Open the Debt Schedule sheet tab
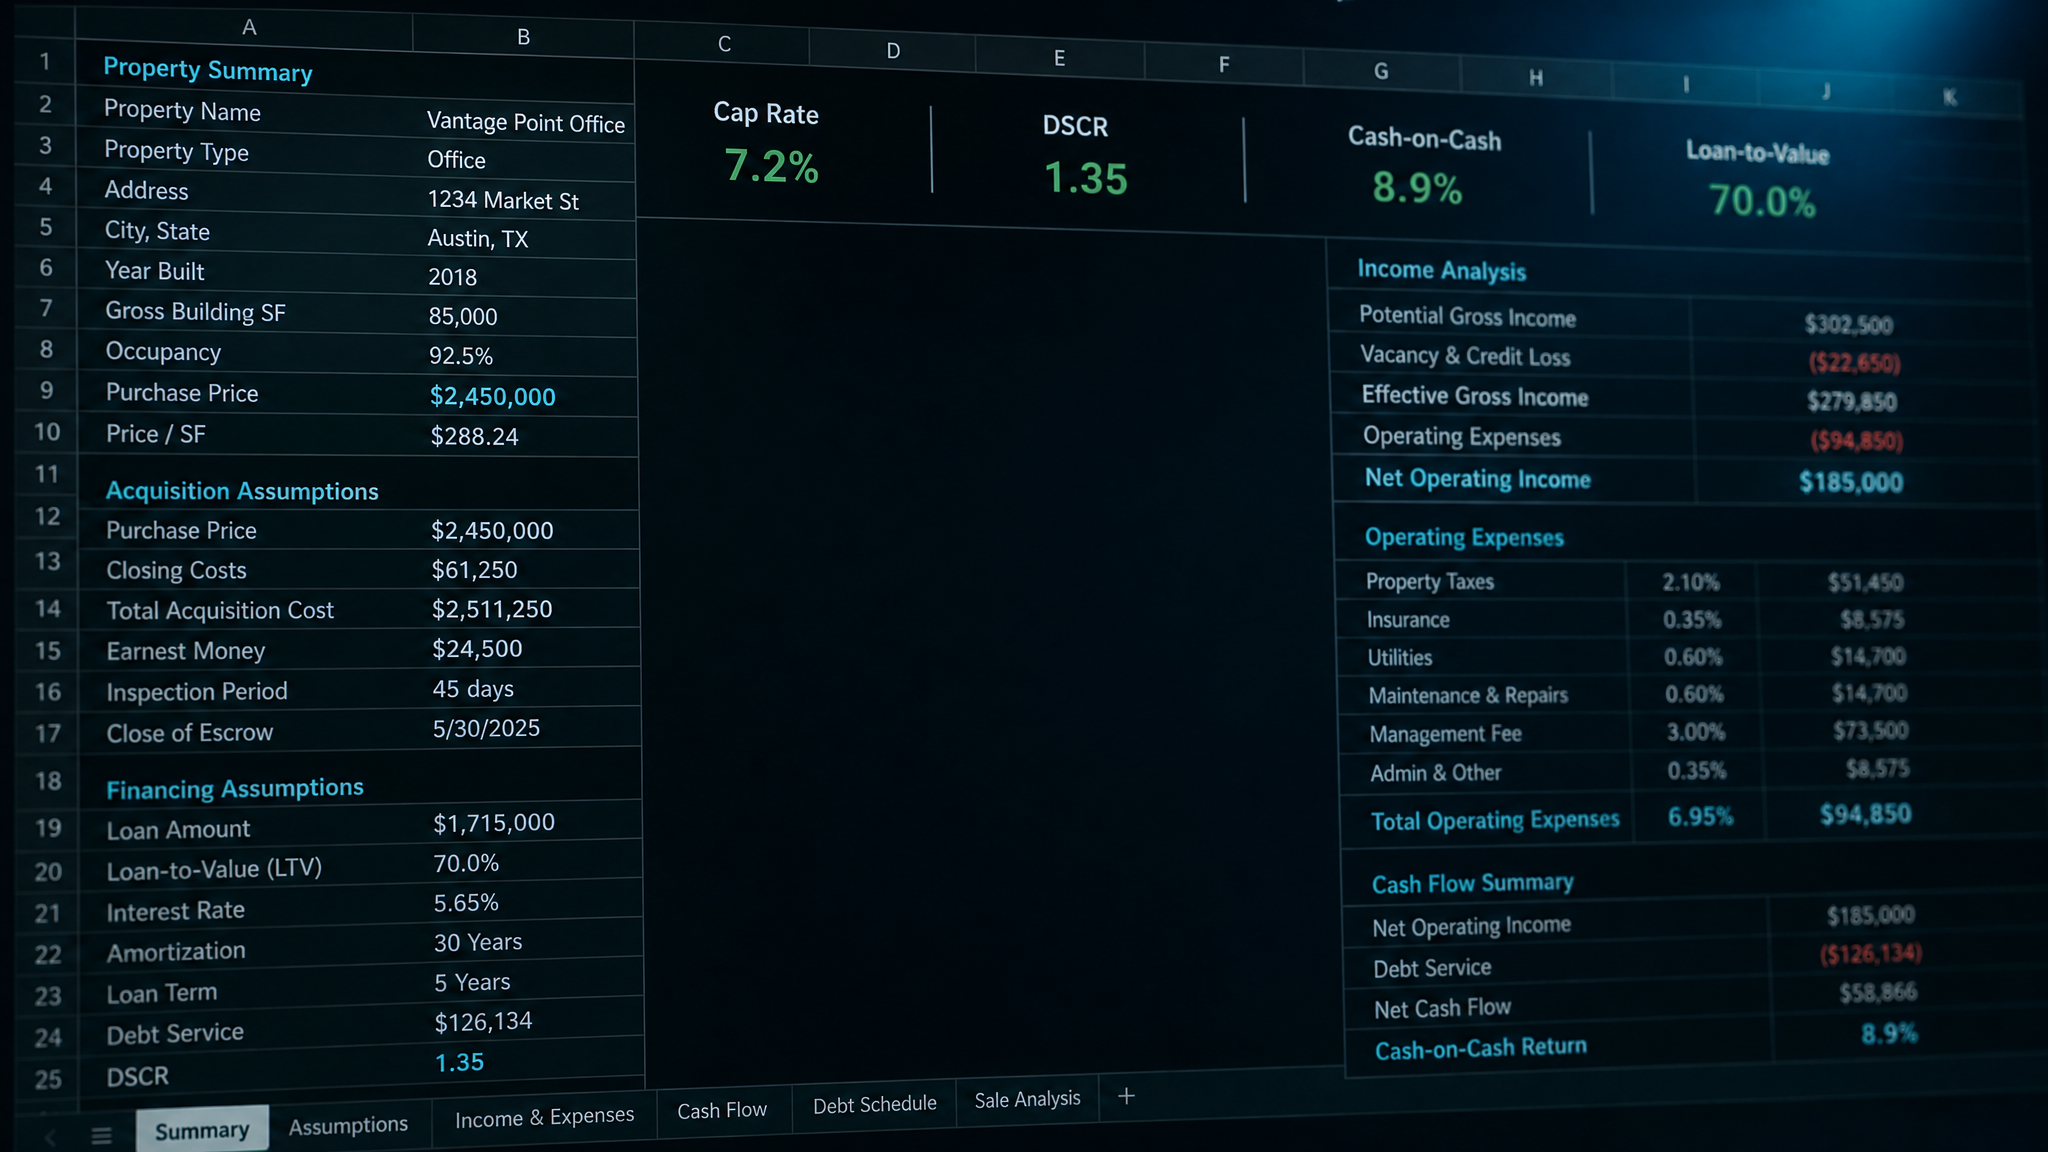 point(874,1104)
